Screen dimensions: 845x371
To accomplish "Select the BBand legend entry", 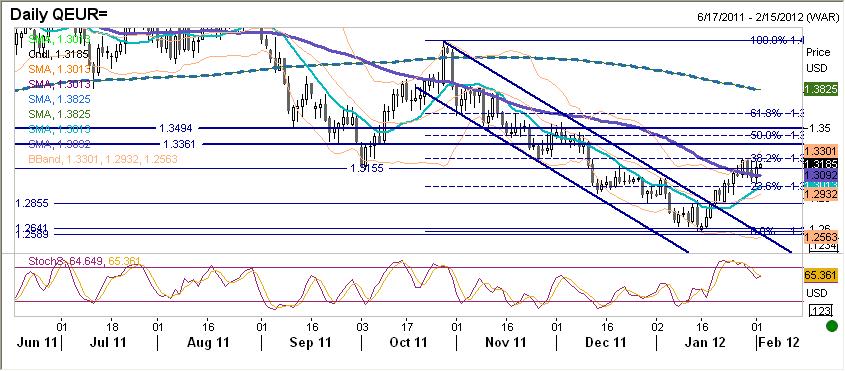I will [102, 160].
